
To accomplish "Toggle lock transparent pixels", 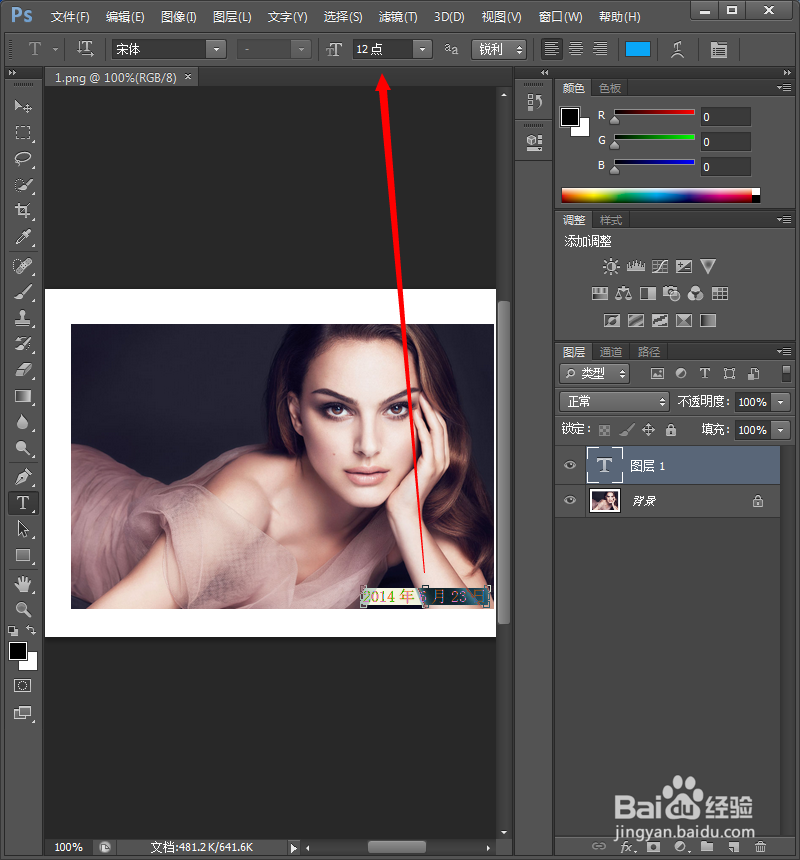I will (604, 430).
